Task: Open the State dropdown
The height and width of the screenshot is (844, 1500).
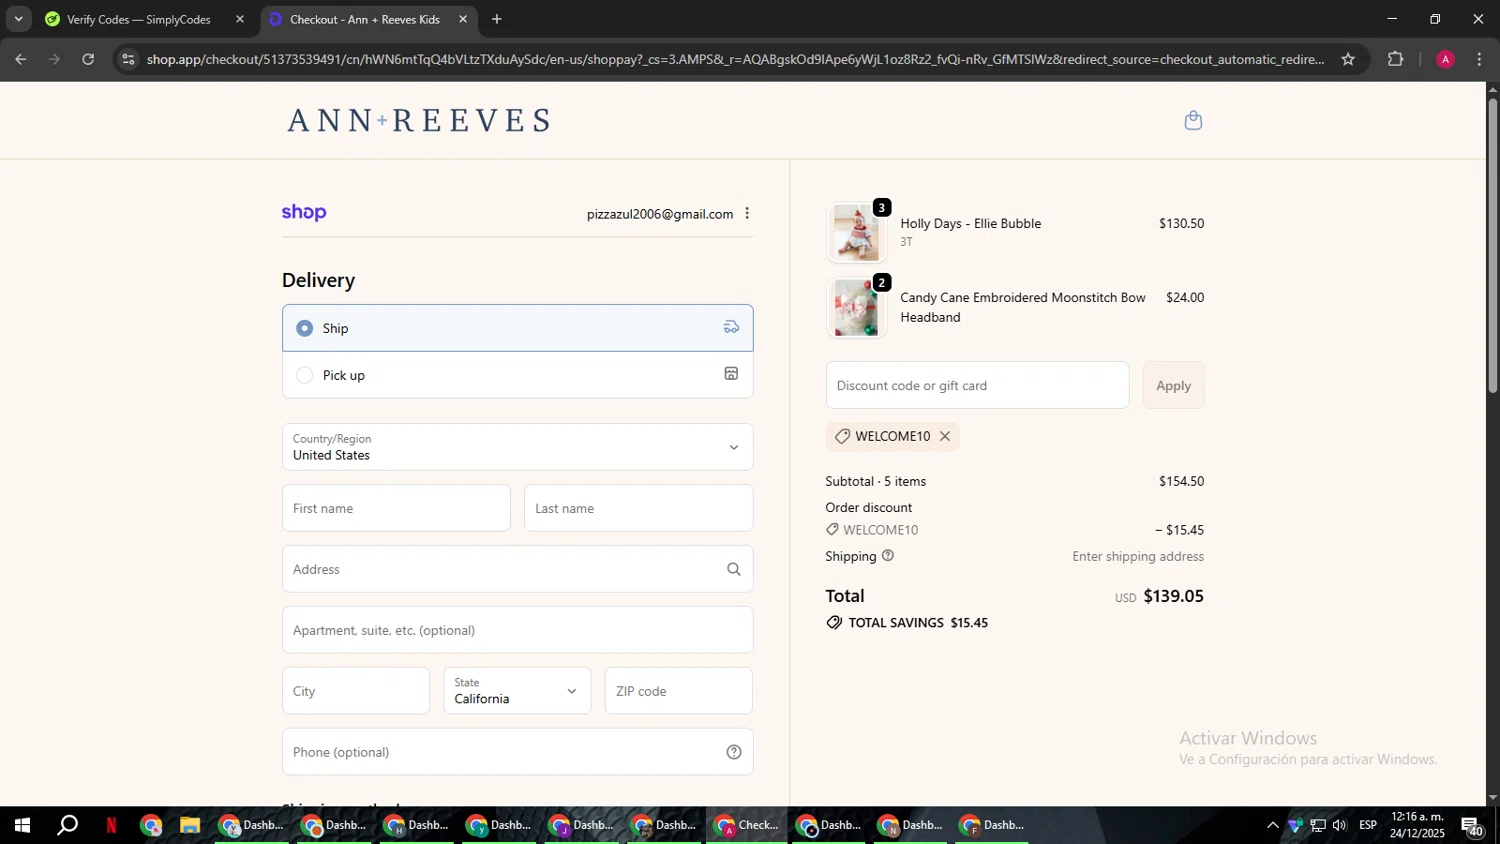Action: (x=517, y=691)
